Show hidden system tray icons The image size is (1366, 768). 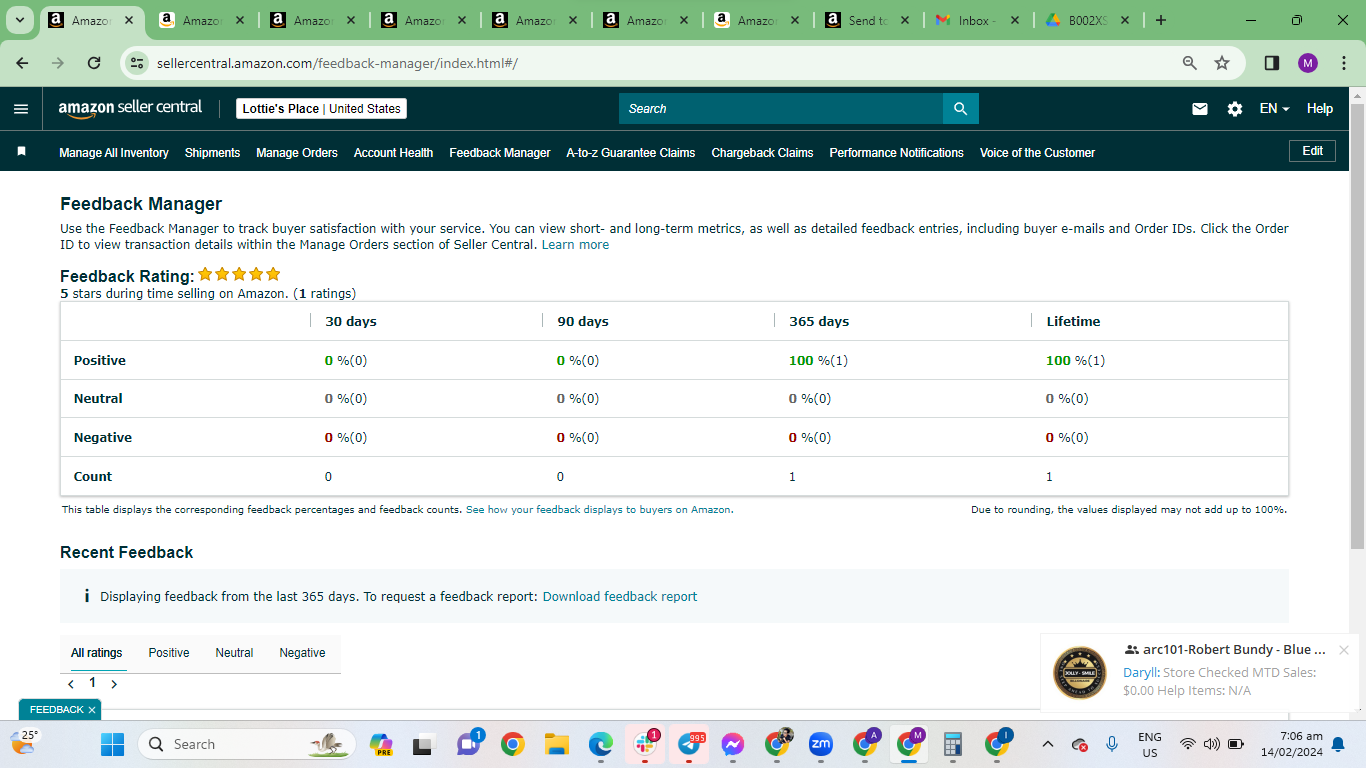[1048, 744]
